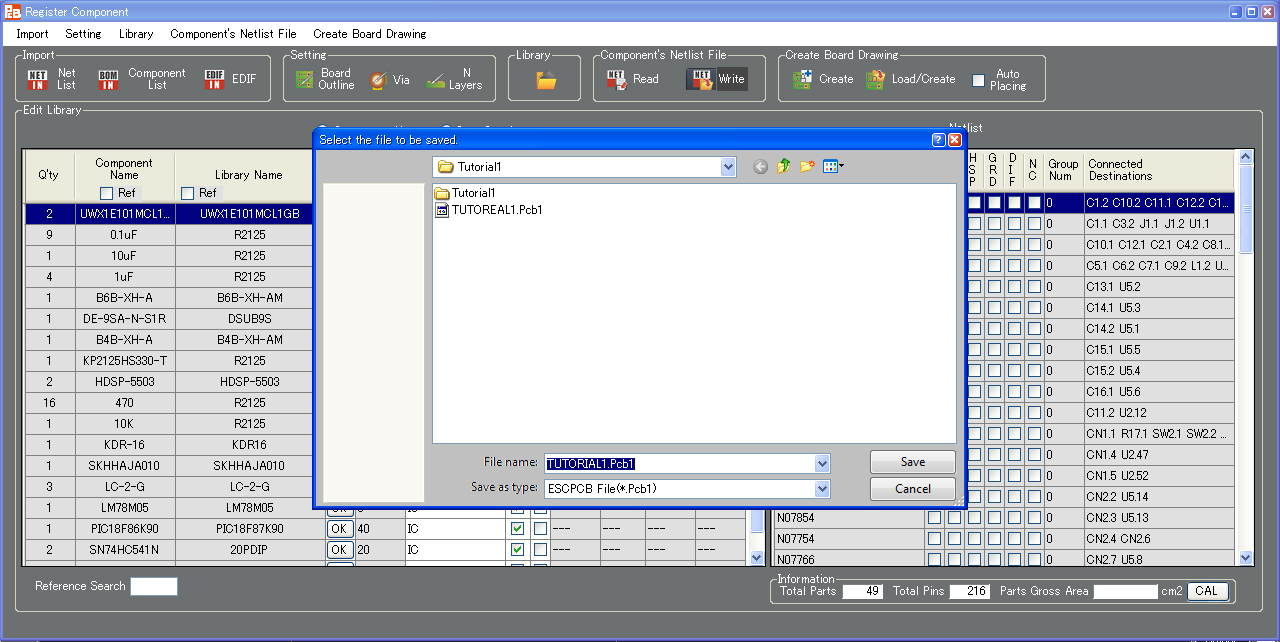This screenshot has height=642, width=1280.
Task: Open the View menu icon in save dialog
Action: 834,167
